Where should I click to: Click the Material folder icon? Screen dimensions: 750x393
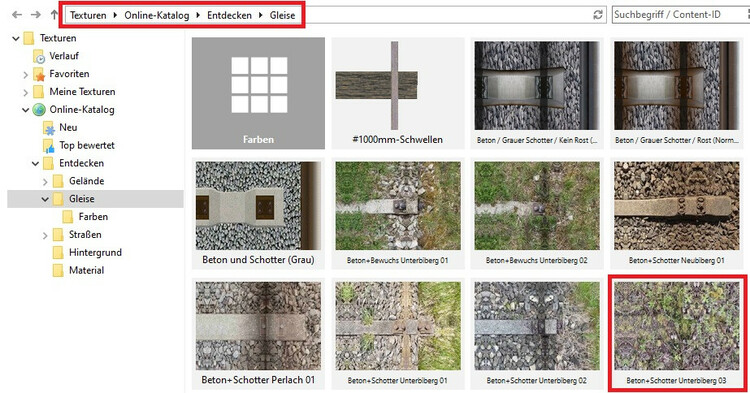tap(58, 270)
